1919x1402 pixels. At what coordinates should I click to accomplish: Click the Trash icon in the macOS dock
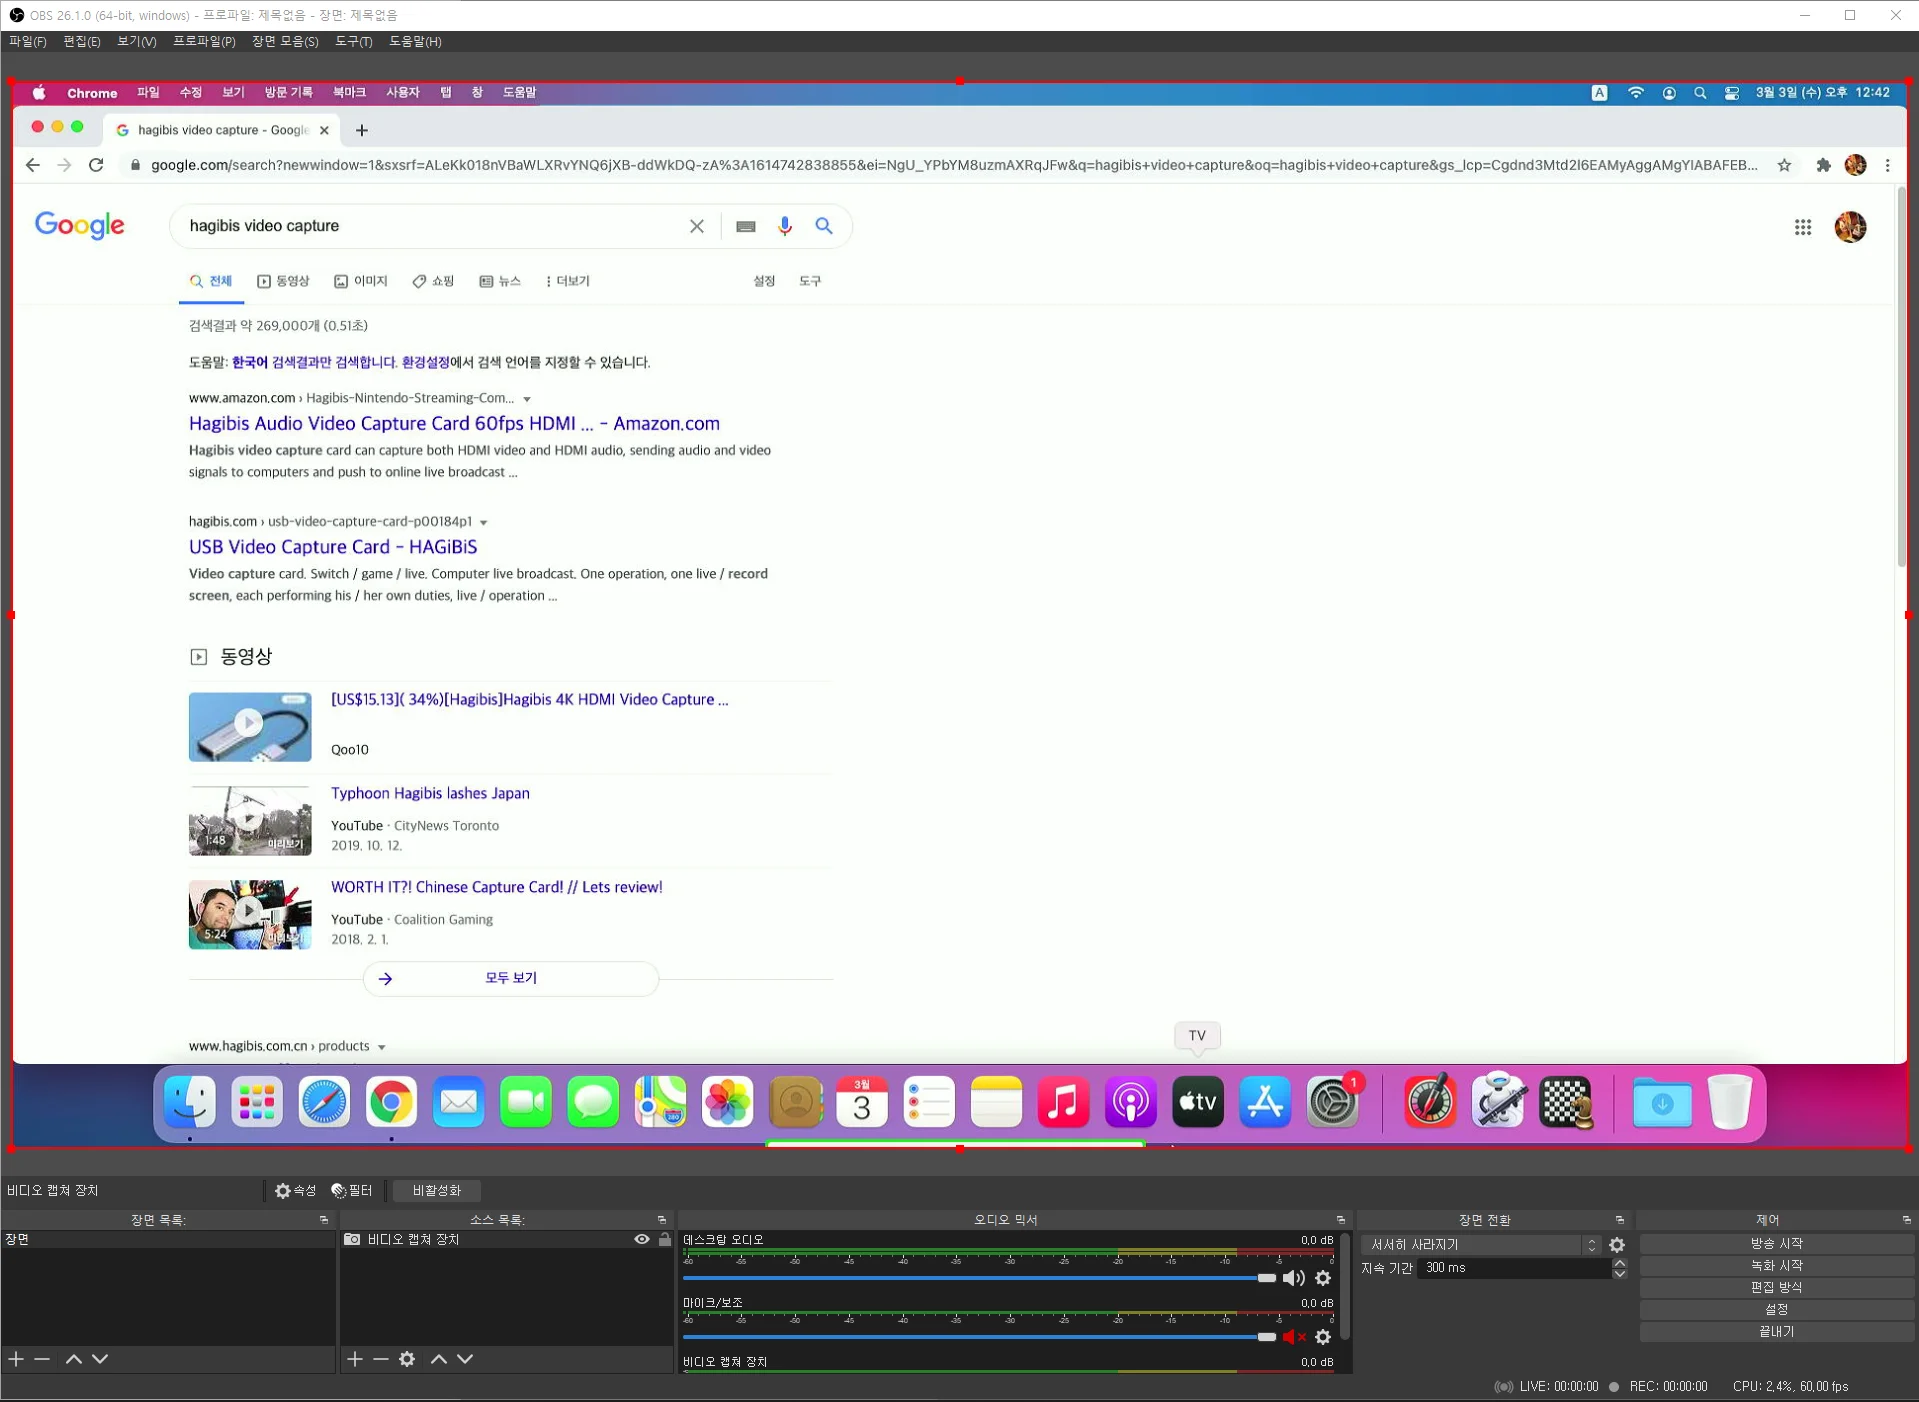[1730, 1102]
